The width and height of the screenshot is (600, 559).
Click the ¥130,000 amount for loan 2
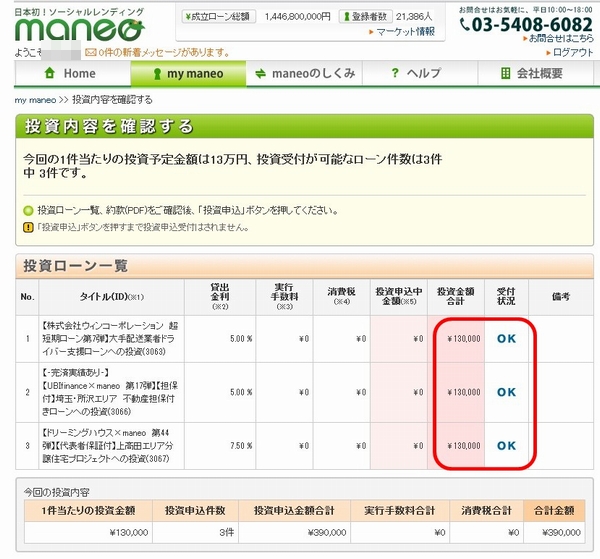[x=464, y=392]
